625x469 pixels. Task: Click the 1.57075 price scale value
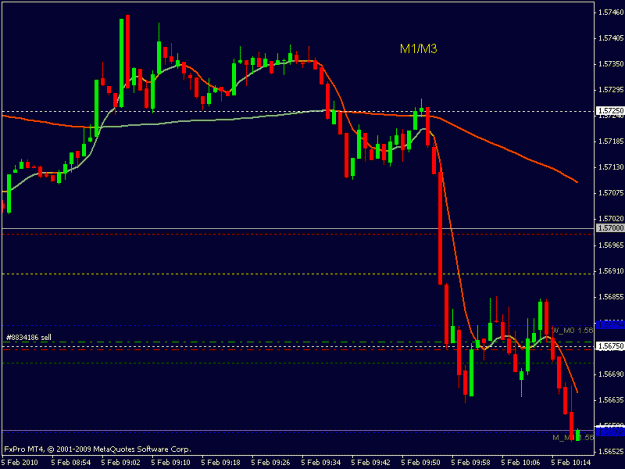611,193
